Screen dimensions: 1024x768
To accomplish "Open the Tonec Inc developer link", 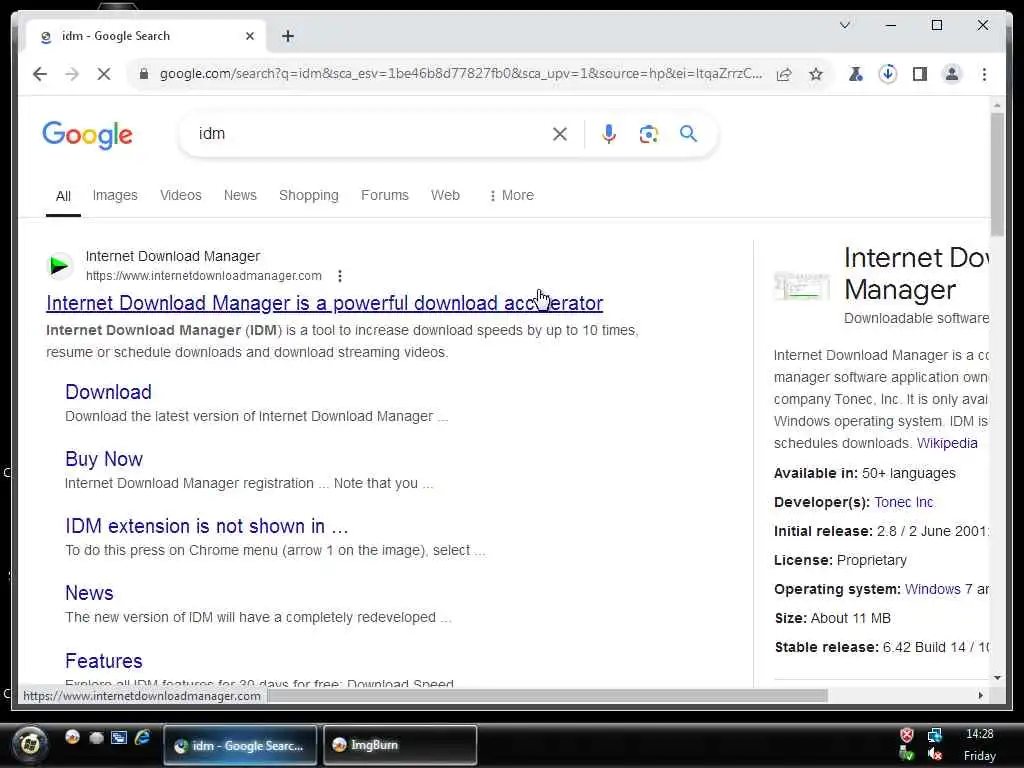I will point(903,502).
